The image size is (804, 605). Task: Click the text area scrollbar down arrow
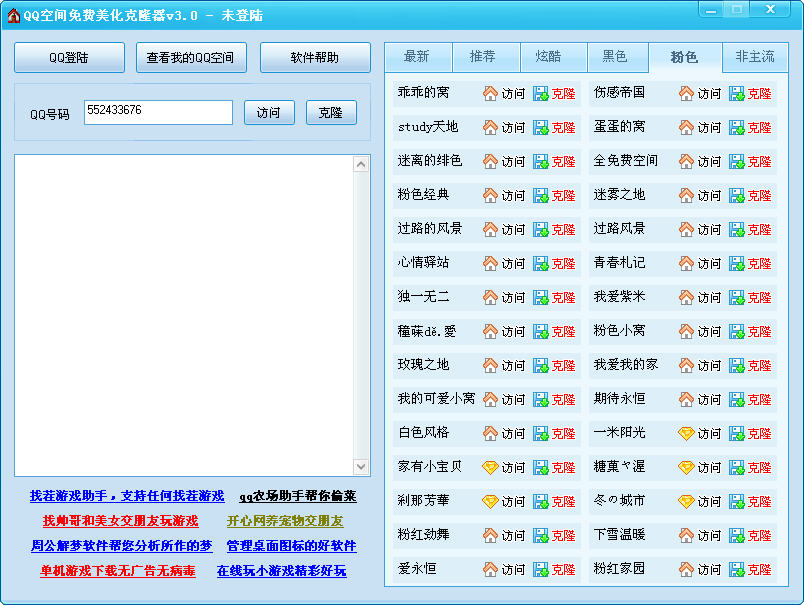(362, 467)
